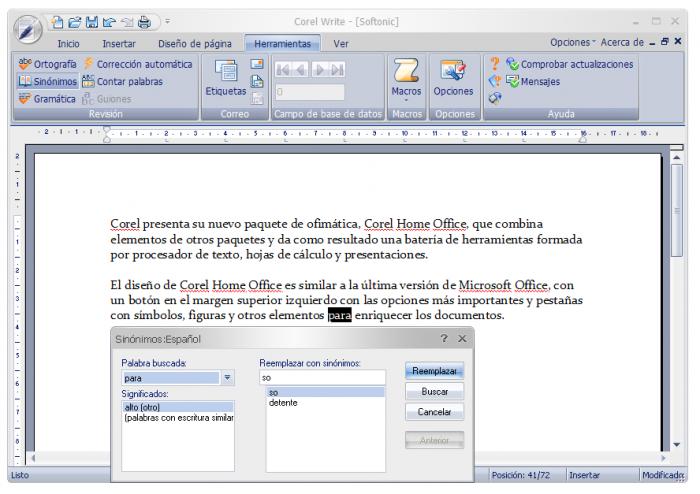Save document with the floppy disk icon
The height and width of the screenshot is (494, 700).
click(x=92, y=22)
